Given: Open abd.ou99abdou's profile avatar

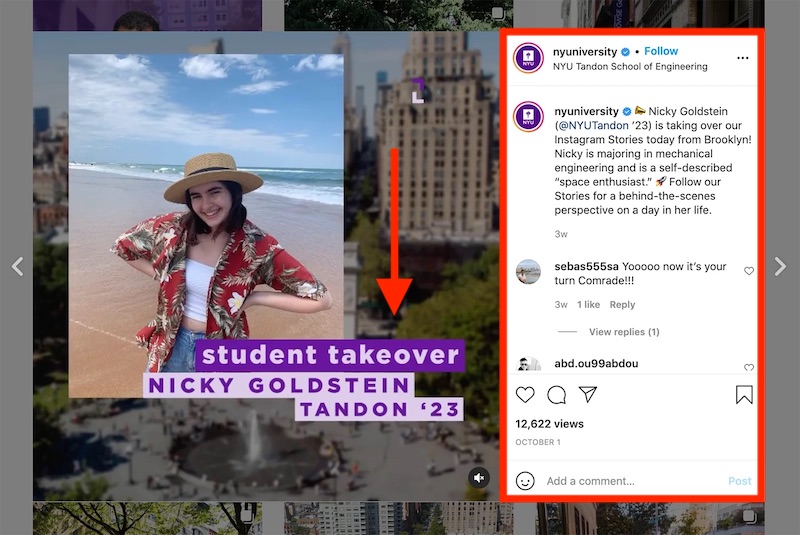Looking at the screenshot, I should pos(528,364).
